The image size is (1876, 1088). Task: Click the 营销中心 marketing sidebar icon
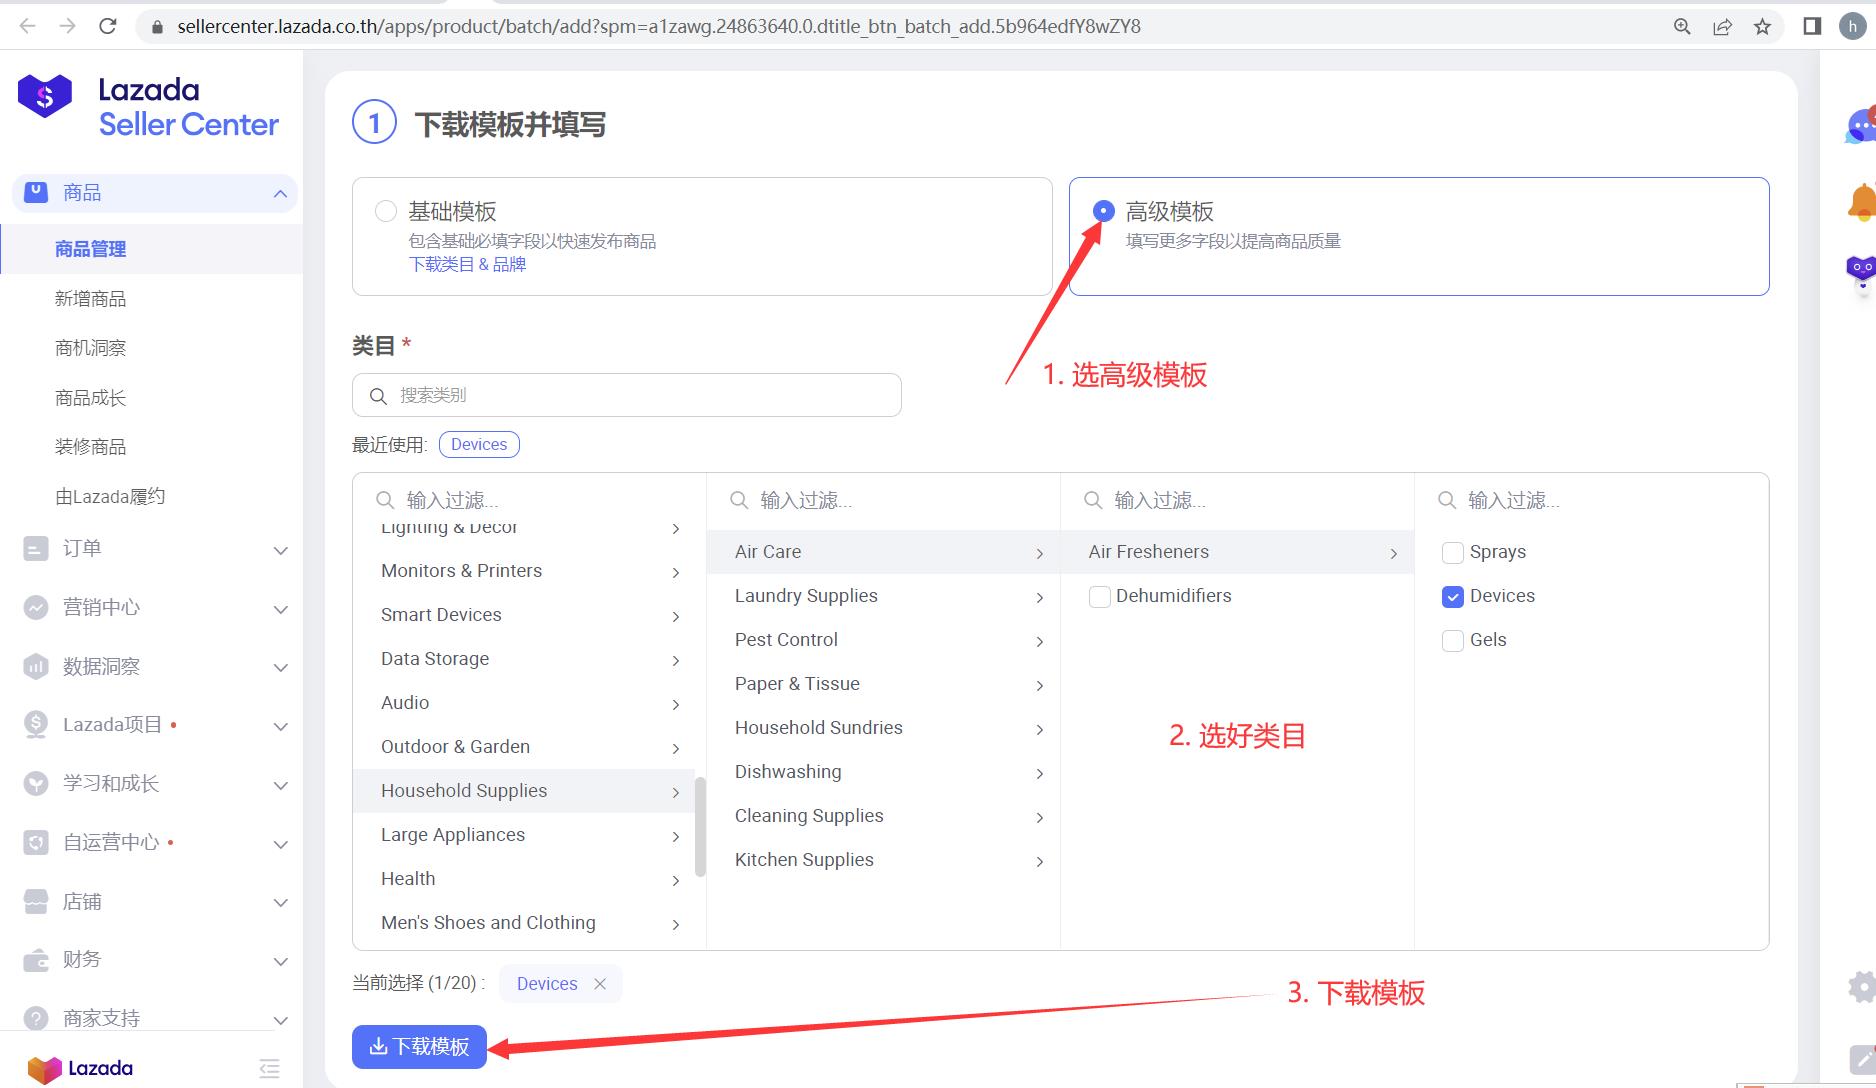[x=36, y=607]
